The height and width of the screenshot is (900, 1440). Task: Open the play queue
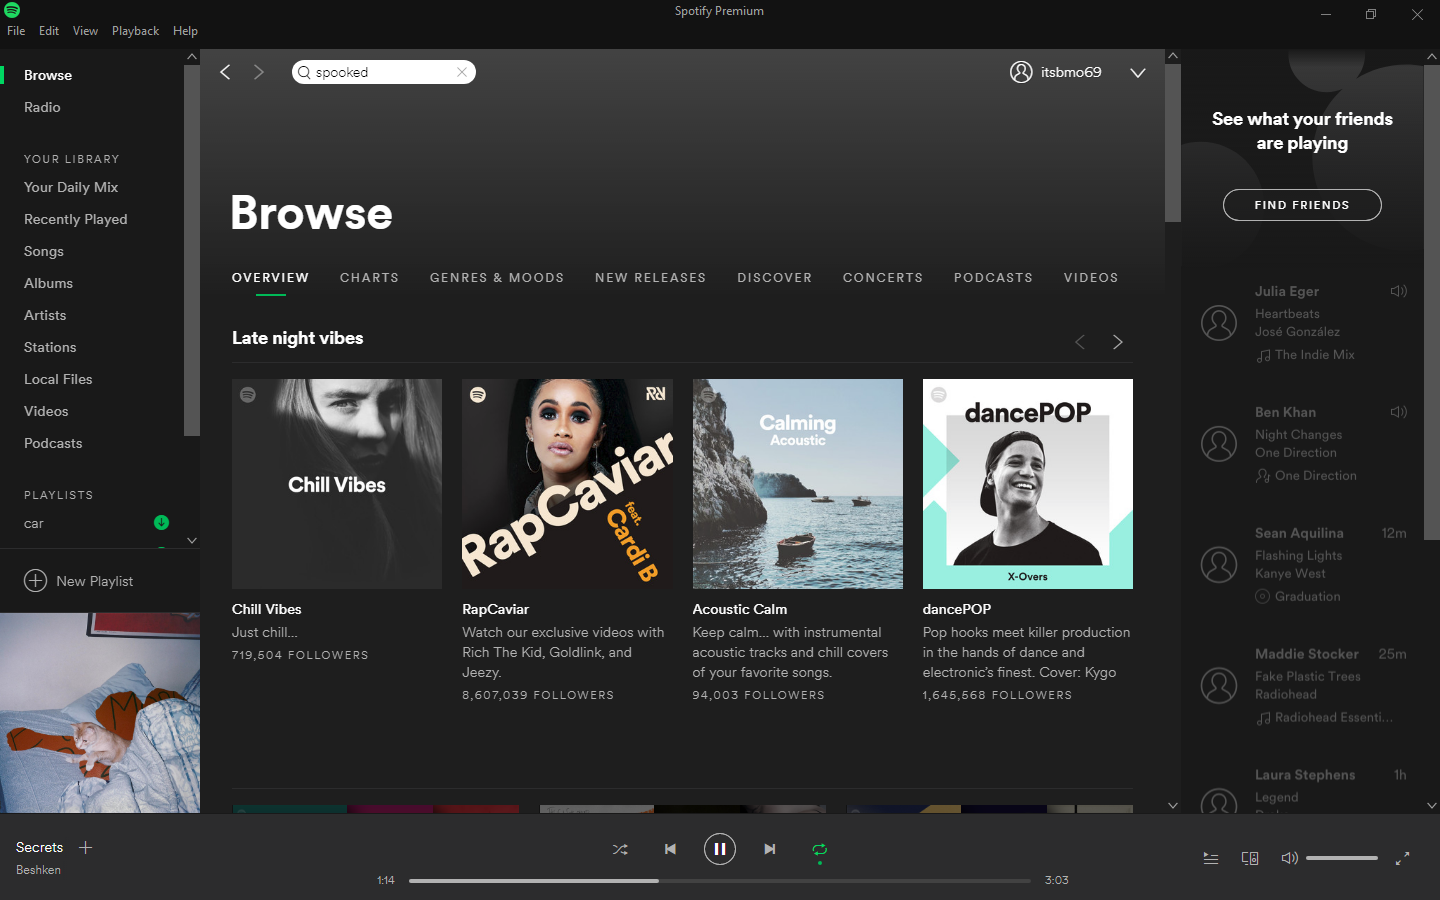pos(1210,858)
